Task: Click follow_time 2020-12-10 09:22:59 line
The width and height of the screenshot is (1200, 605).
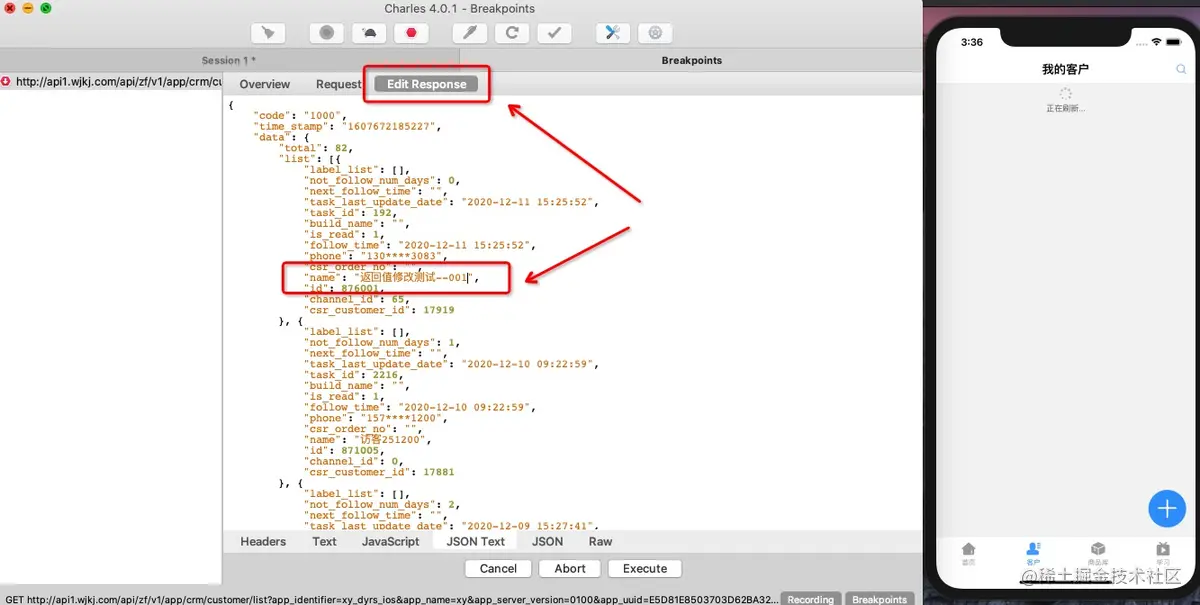Action: tap(420, 407)
